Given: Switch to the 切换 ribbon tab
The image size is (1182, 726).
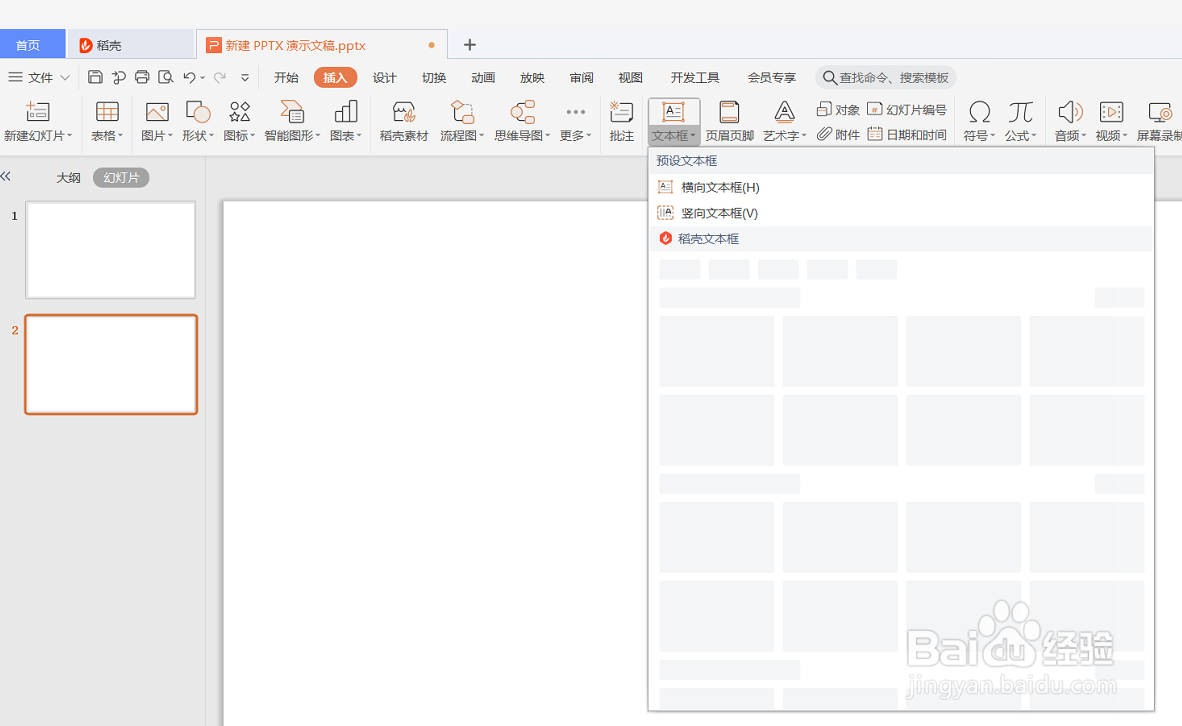Looking at the screenshot, I should click(x=434, y=78).
